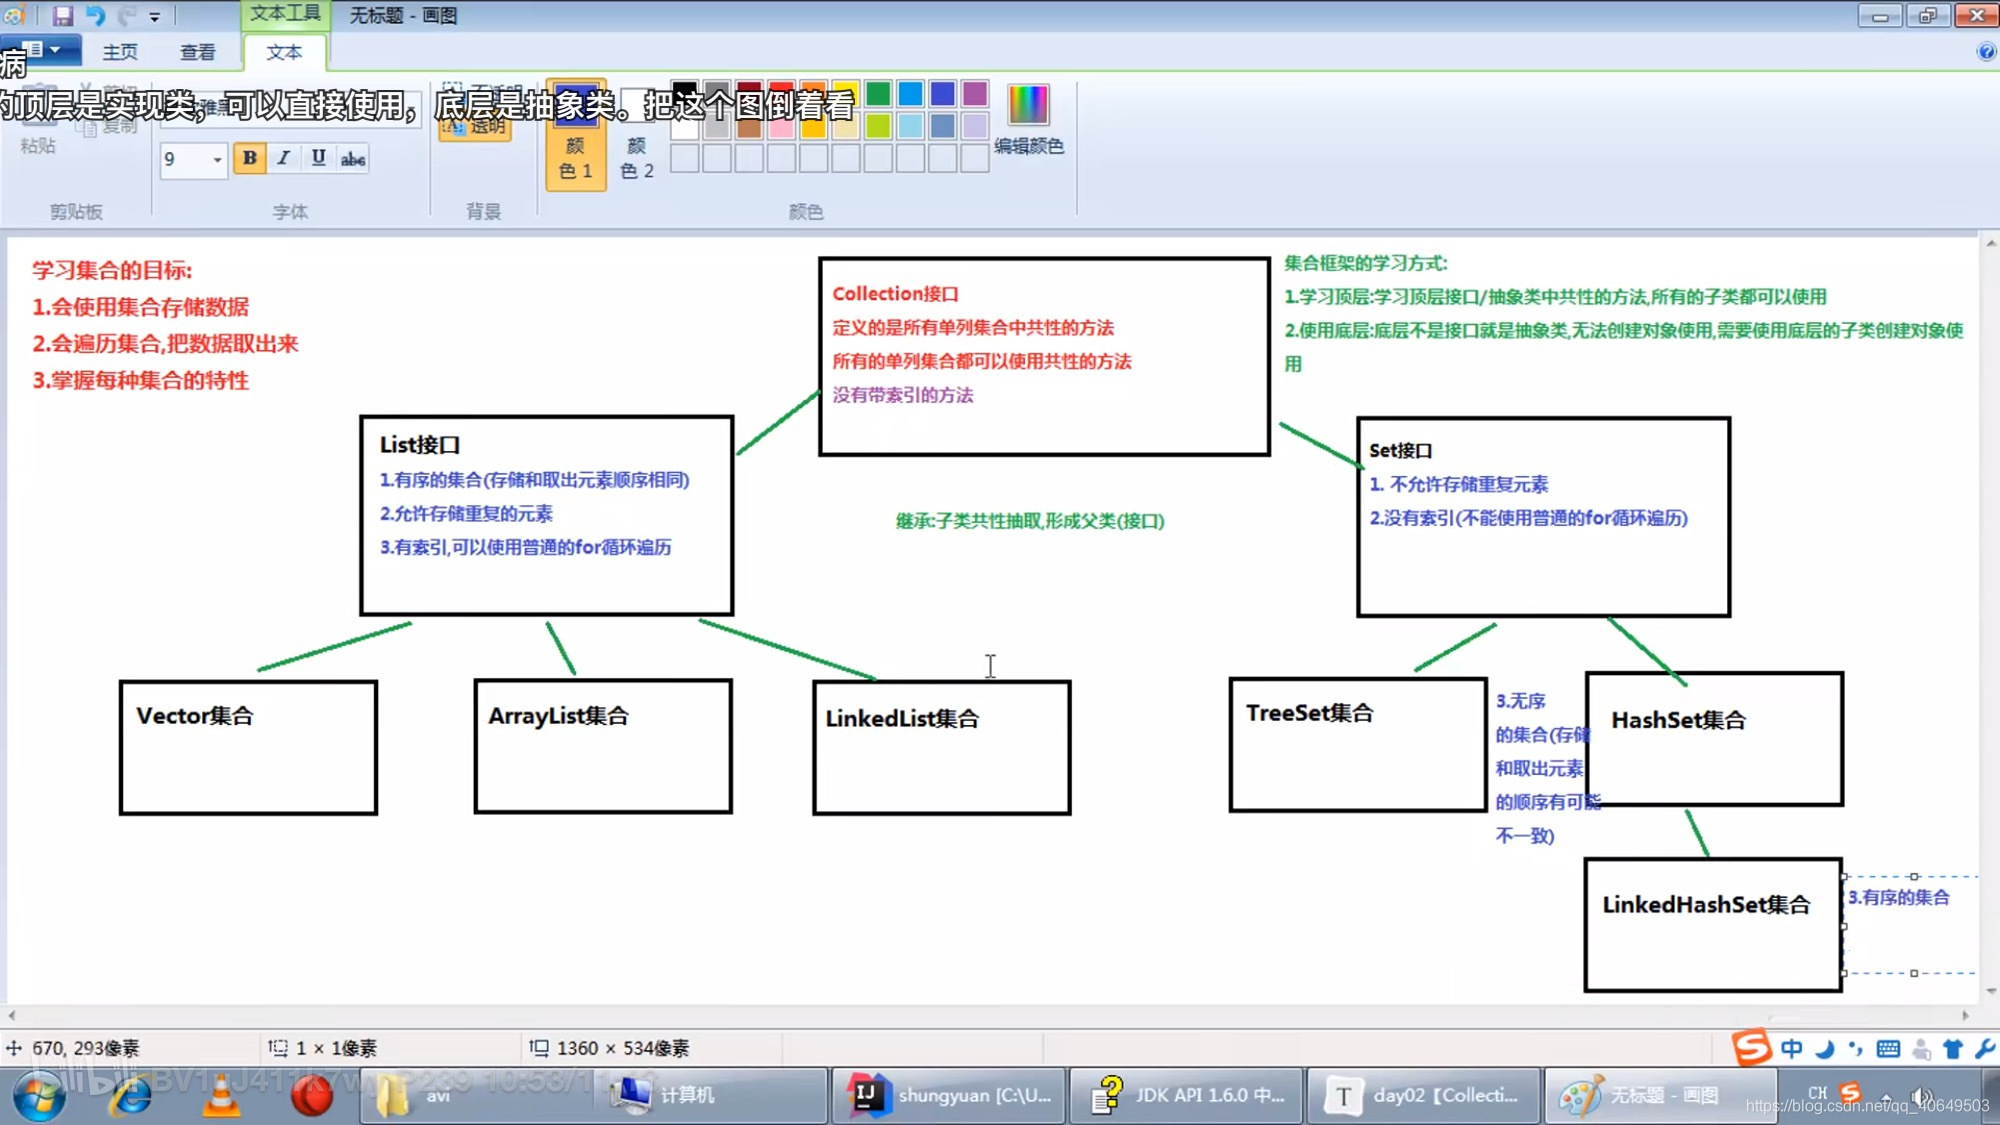This screenshot has width=2000, height=1125.
Task: Switch to IntelliJ shungyuan taskbar window
Action: [949, 1096]
